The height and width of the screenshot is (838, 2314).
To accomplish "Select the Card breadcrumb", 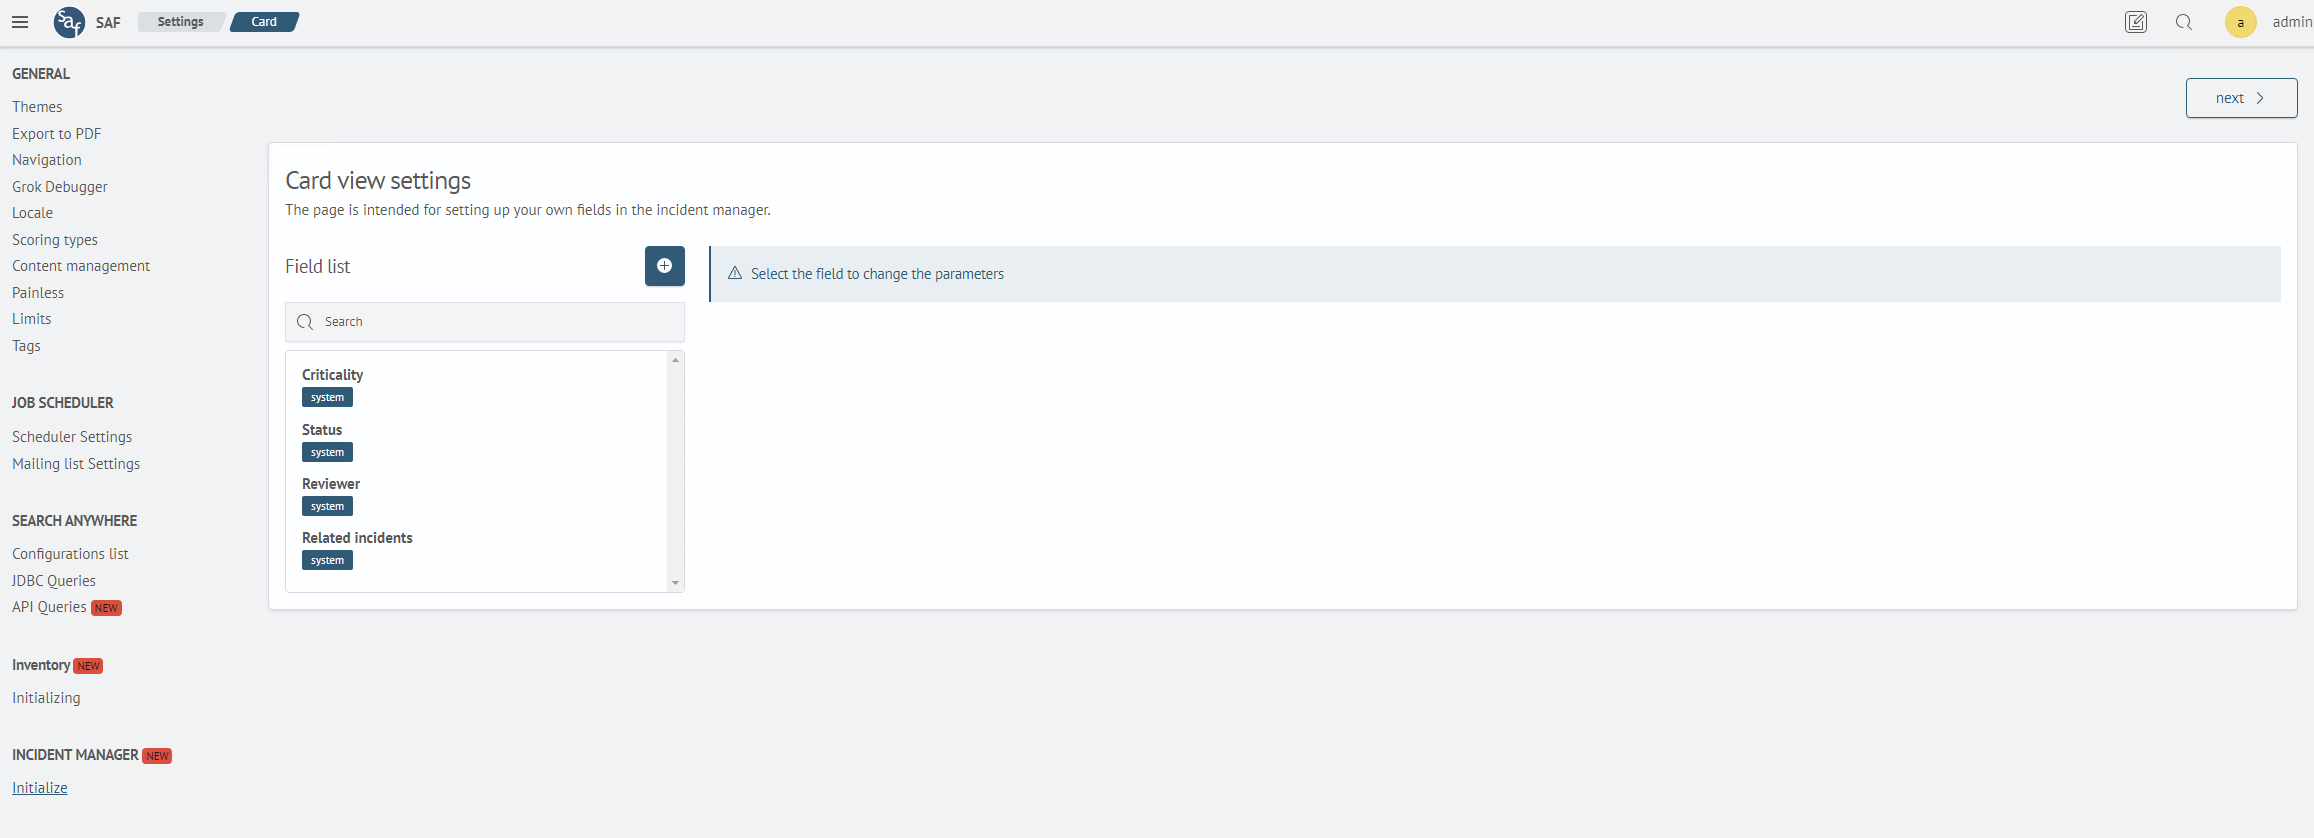I will (265, 22).
